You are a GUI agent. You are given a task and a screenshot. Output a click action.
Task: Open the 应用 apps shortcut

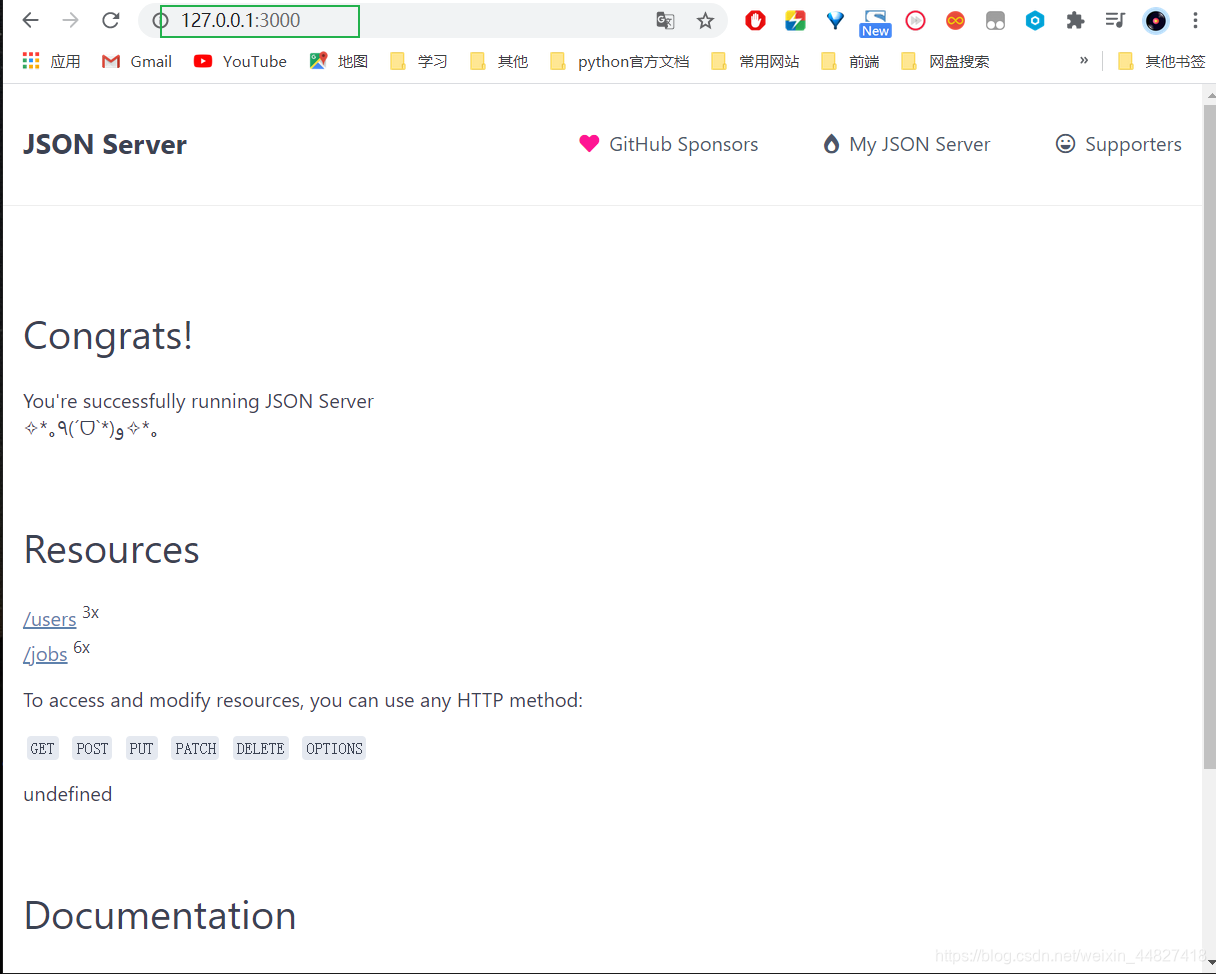point(51,61)
